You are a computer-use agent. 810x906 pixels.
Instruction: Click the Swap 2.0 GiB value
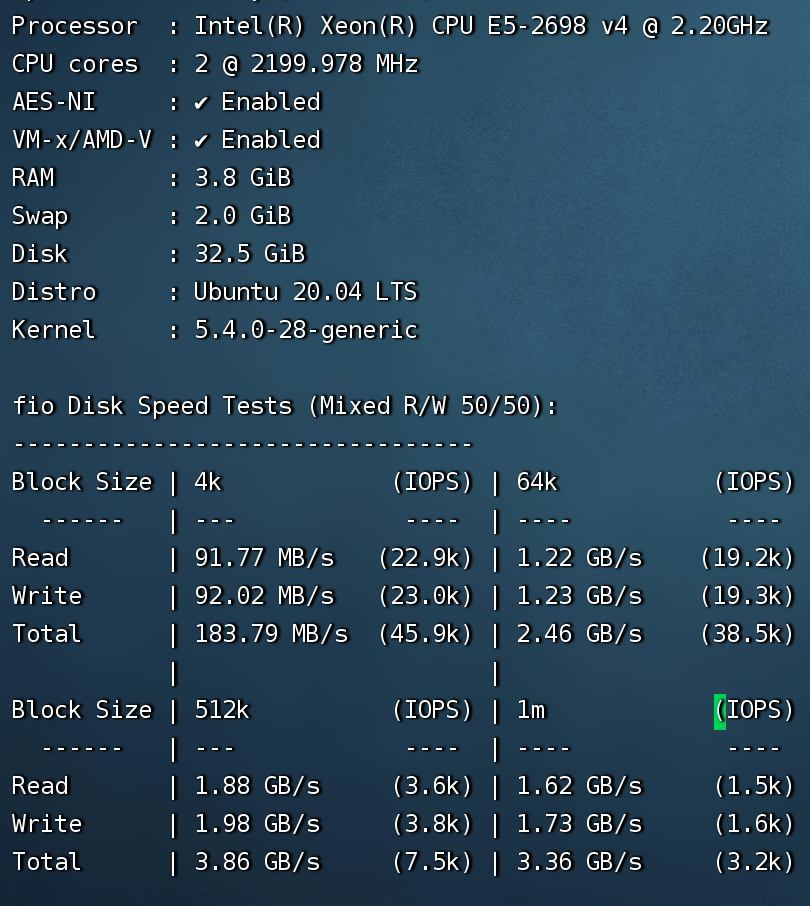(x=242, y=216)
